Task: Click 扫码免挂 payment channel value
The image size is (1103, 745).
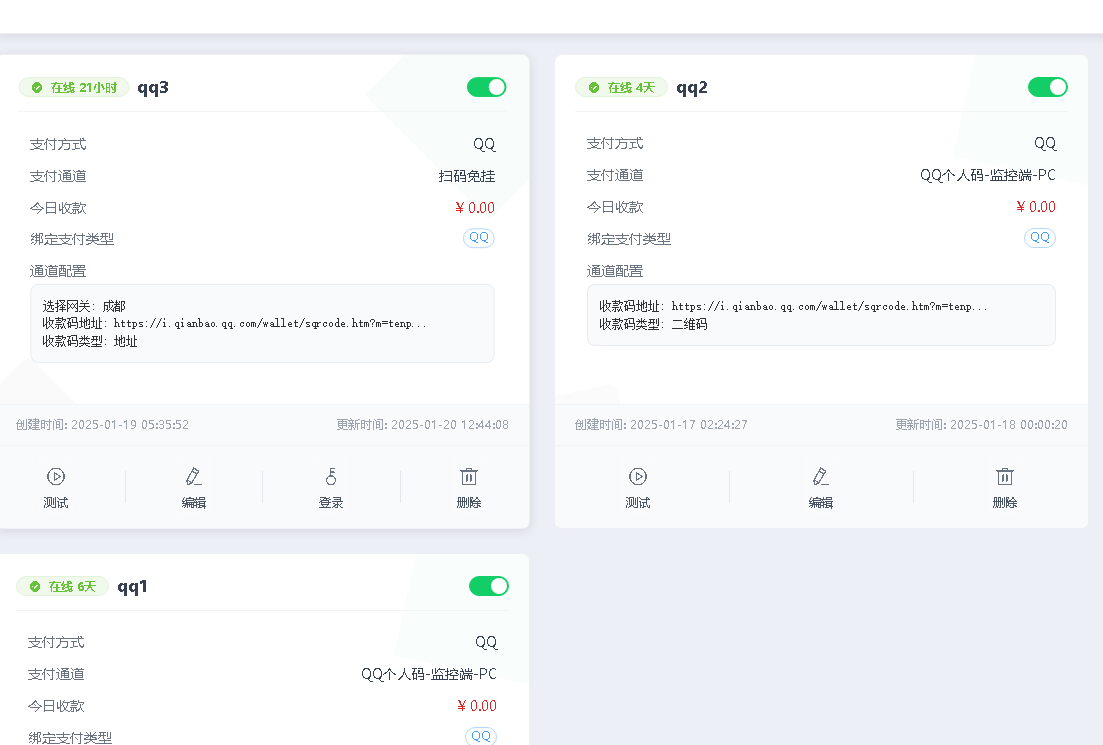Action: tap(467, 176)
